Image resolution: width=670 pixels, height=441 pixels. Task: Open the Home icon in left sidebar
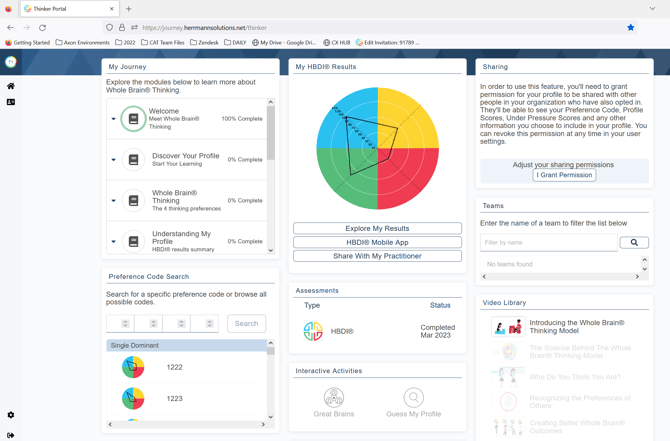point(11,86)
